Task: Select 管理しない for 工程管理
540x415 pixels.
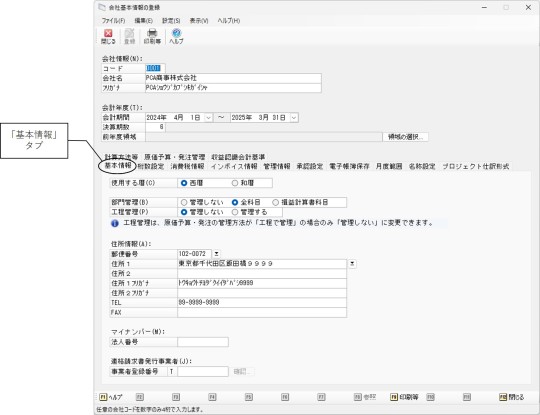Action: coord(202,212)
